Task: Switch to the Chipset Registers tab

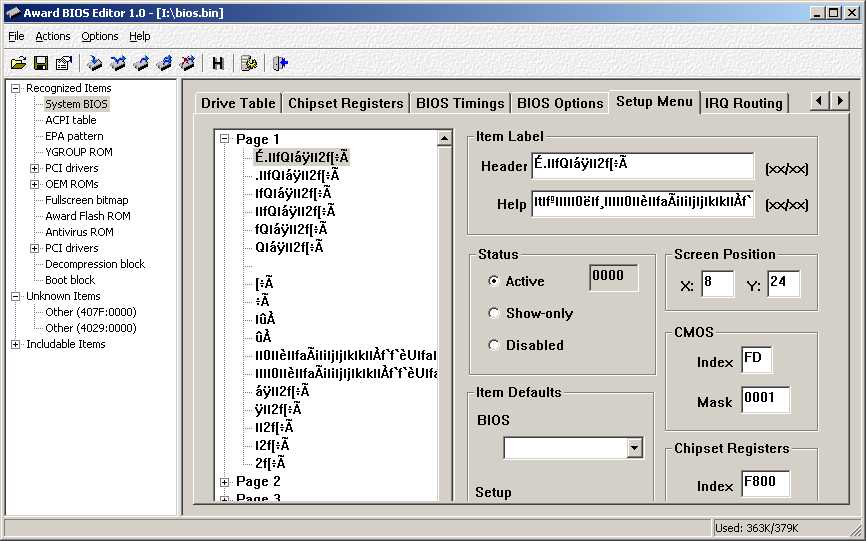Action: pyautogui.click(x=346, y=103)
